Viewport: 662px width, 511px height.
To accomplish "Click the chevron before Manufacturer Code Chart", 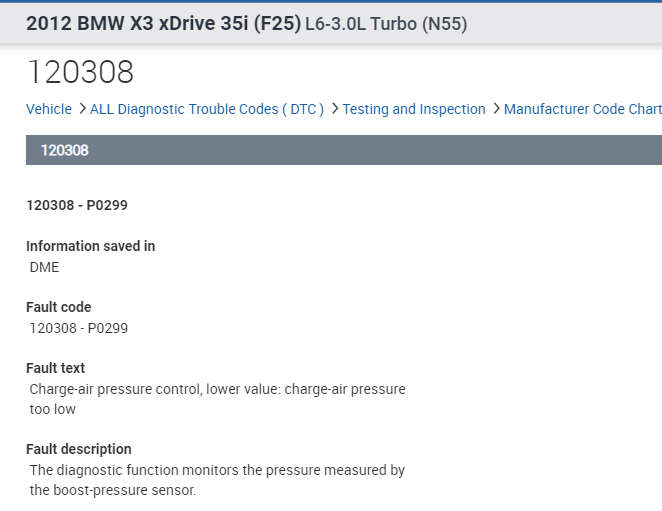I will pos(495,109).
